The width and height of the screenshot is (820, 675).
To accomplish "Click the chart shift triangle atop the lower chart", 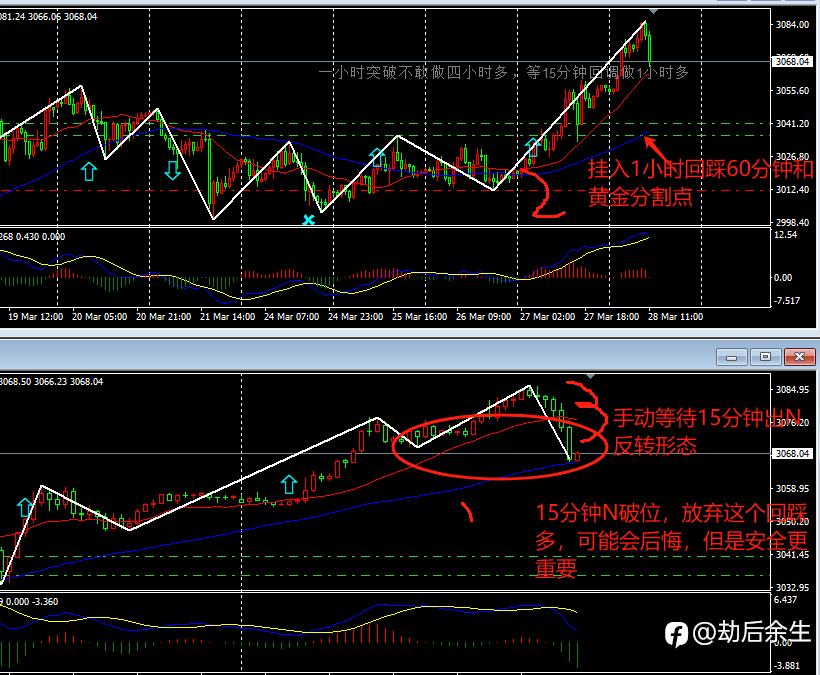I will [x=590, y=376].
